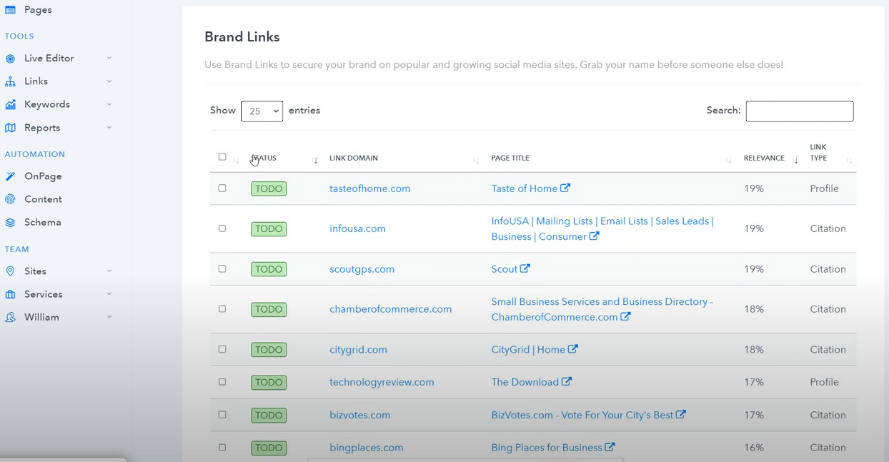Check the chamberofcommerce.com row checkbox
The width and height of the screenshot is (889, 462).
pos(222,308)
